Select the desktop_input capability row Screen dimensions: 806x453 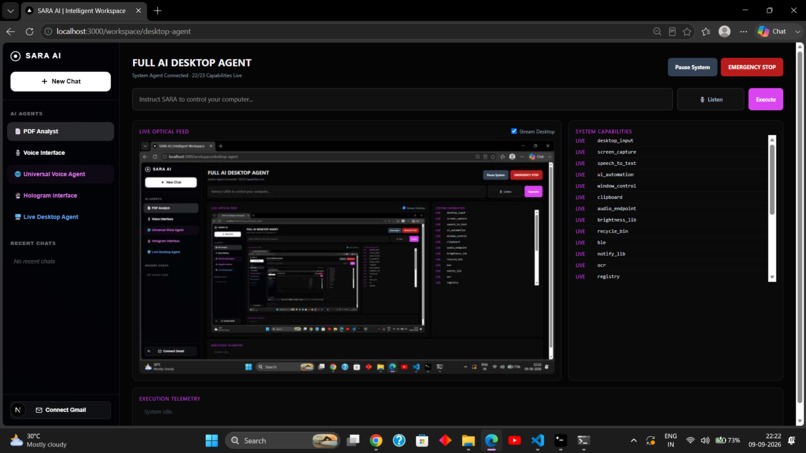click(668, 141)
